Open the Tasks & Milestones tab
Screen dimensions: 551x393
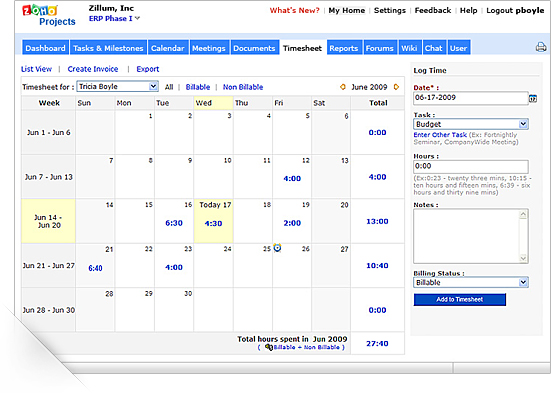coord(108,48)
